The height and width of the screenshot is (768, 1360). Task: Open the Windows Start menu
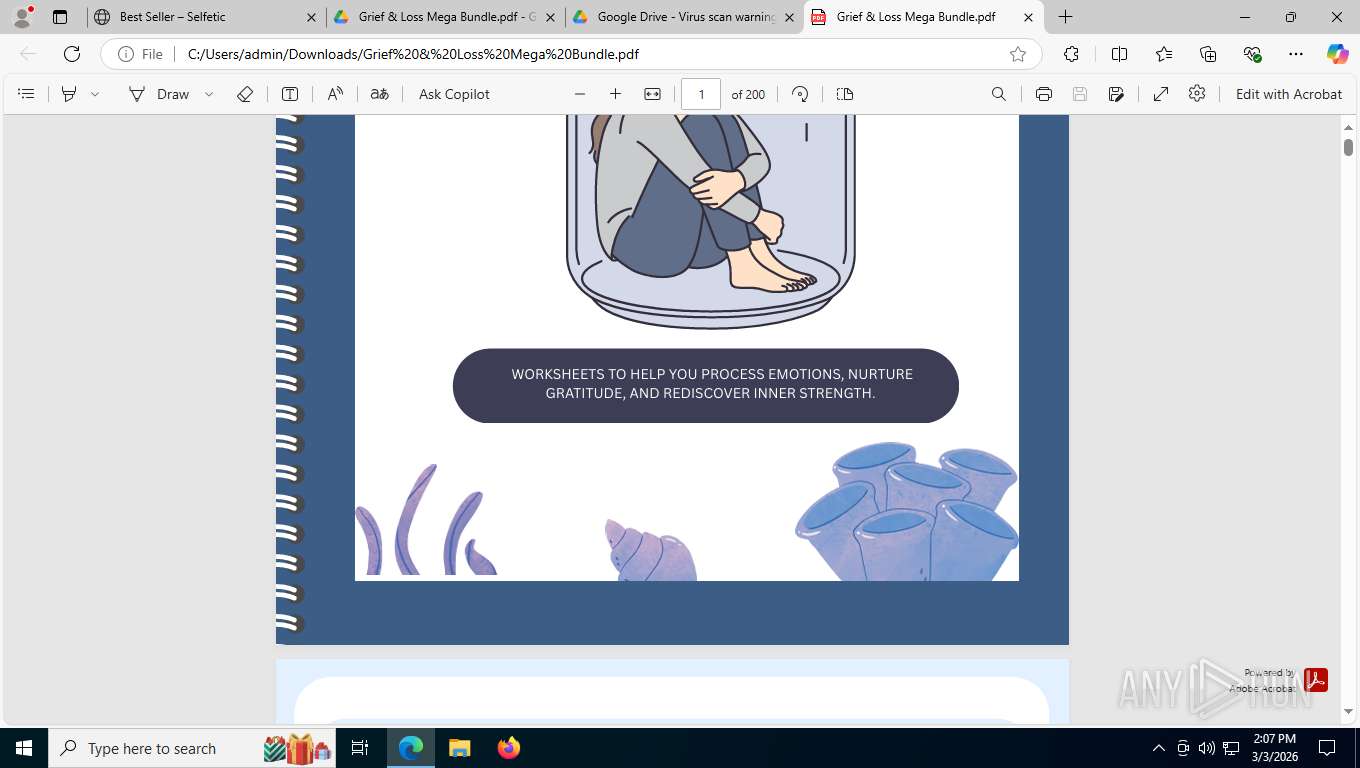[x=24, y=748]
